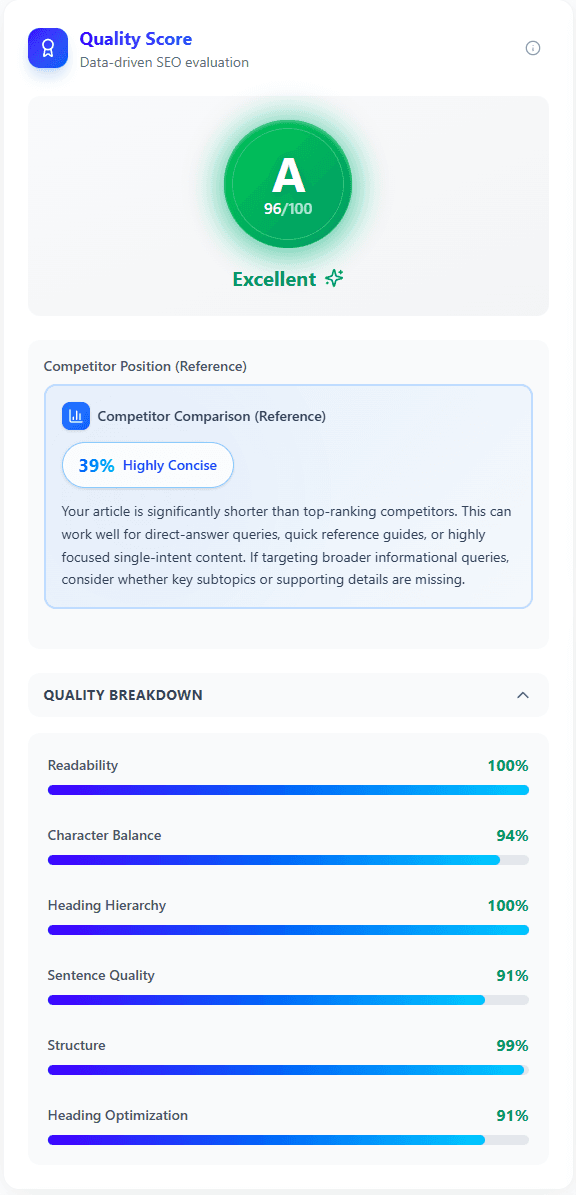This screenshot has height=1195, width=576.
Task: Expand the Competitor Position reference card
Action: [288, 494]
